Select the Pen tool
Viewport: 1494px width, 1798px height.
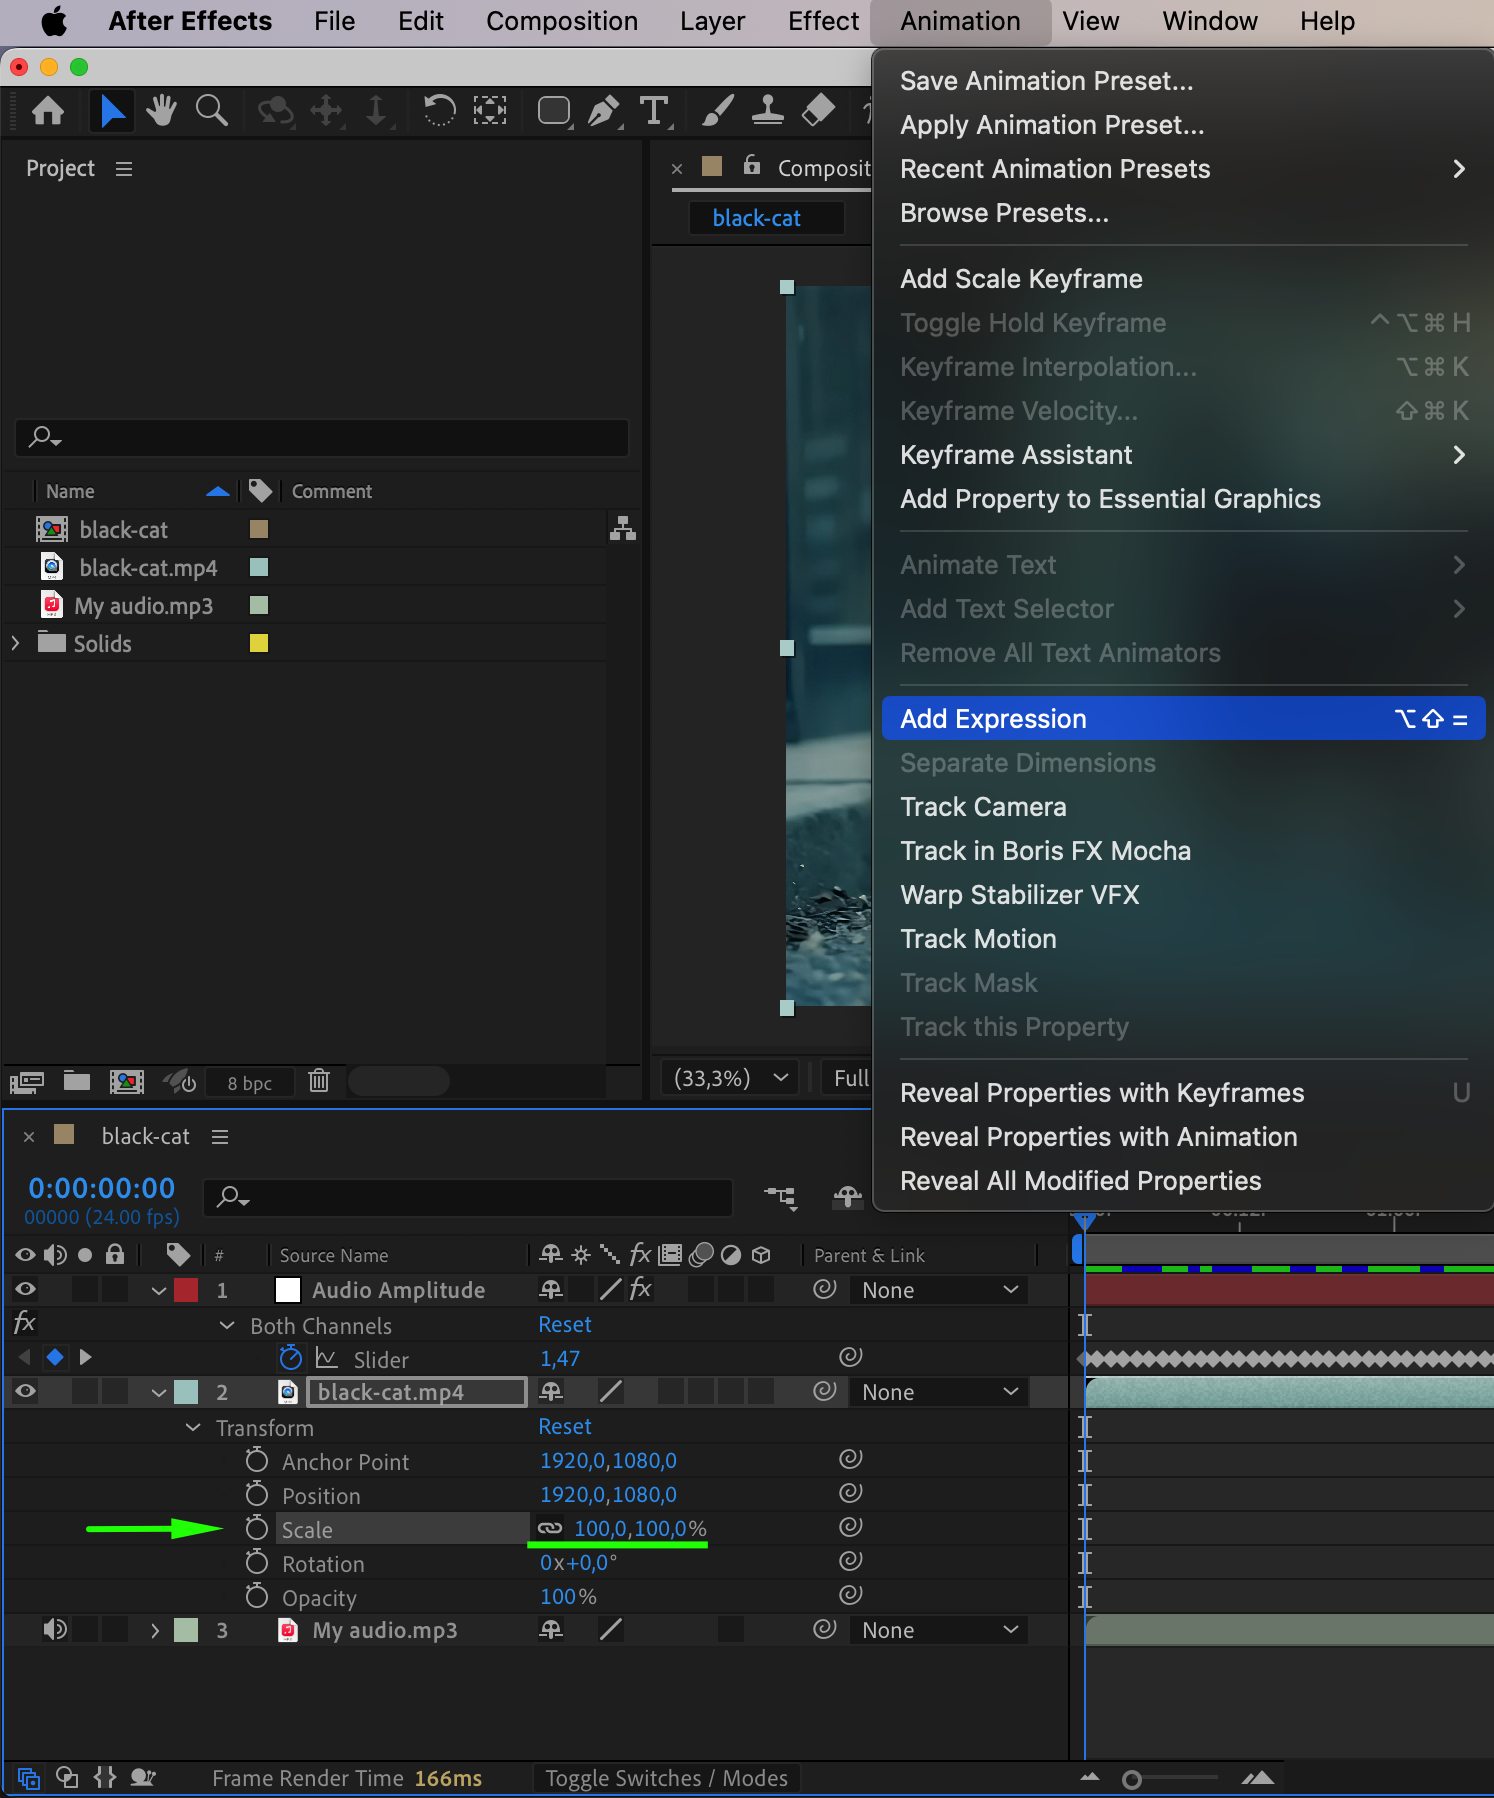604,111
